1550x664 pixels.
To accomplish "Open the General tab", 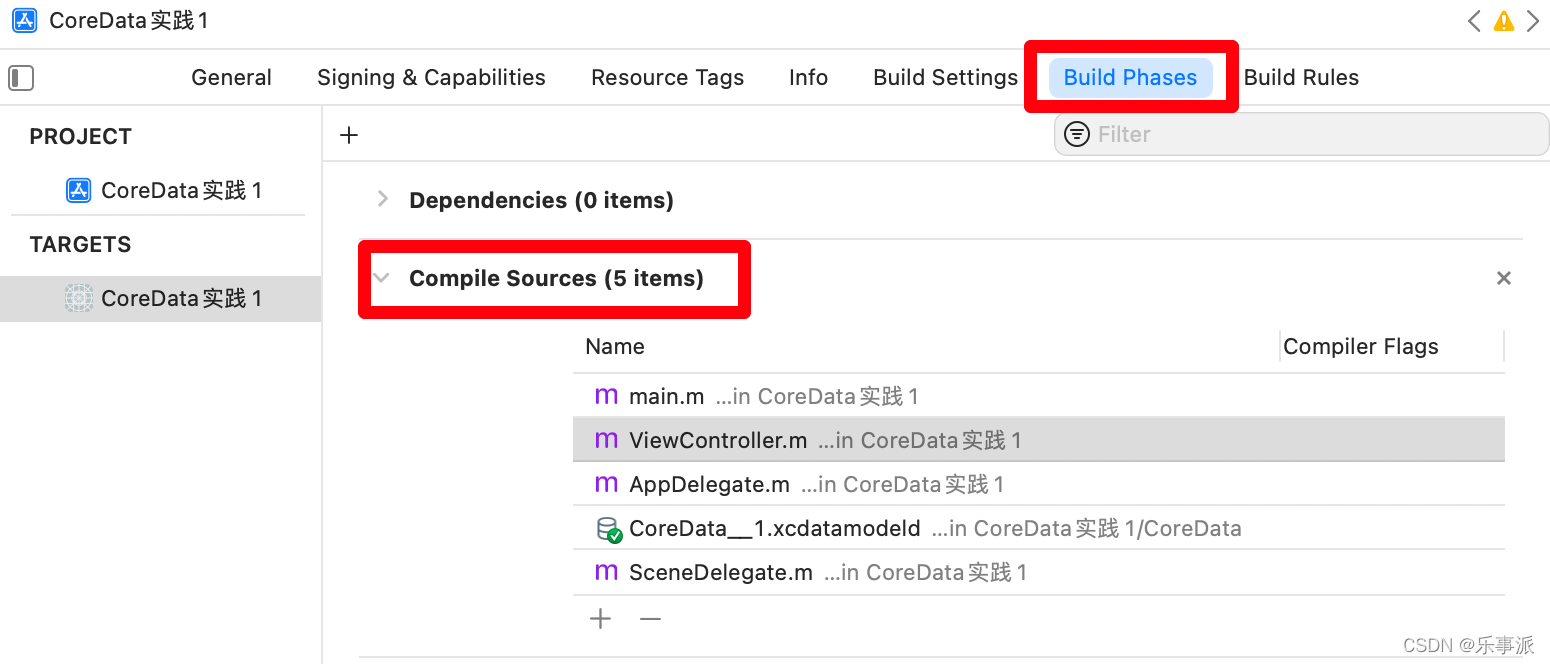I will 231,78.
